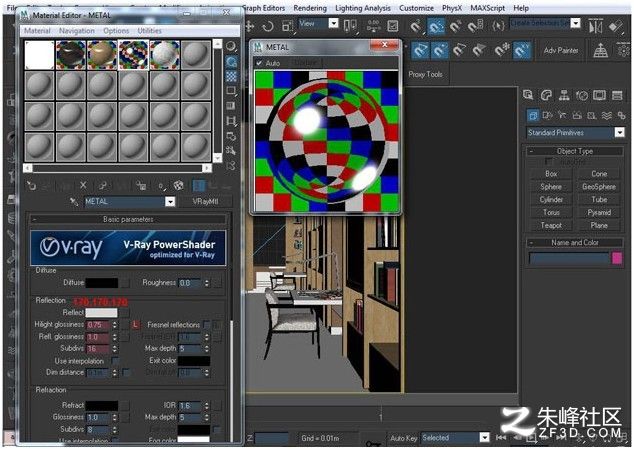Open the Selected key filter dropdown
Viewport: 634px width, 449px height.
[x=484, y=438]
